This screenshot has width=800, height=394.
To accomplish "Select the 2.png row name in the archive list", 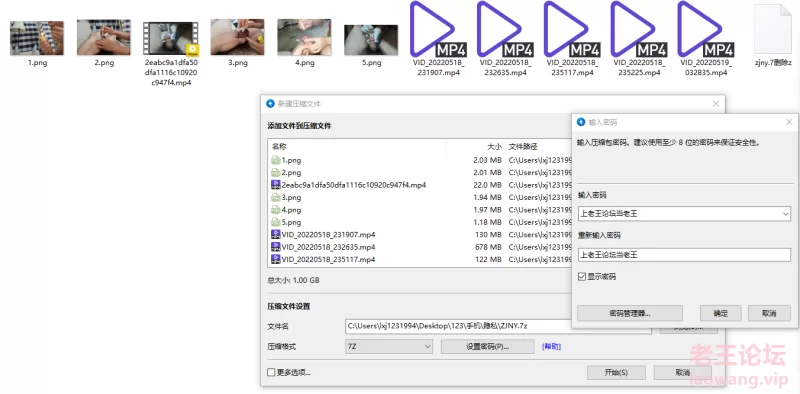I will (x=291, y=173).
